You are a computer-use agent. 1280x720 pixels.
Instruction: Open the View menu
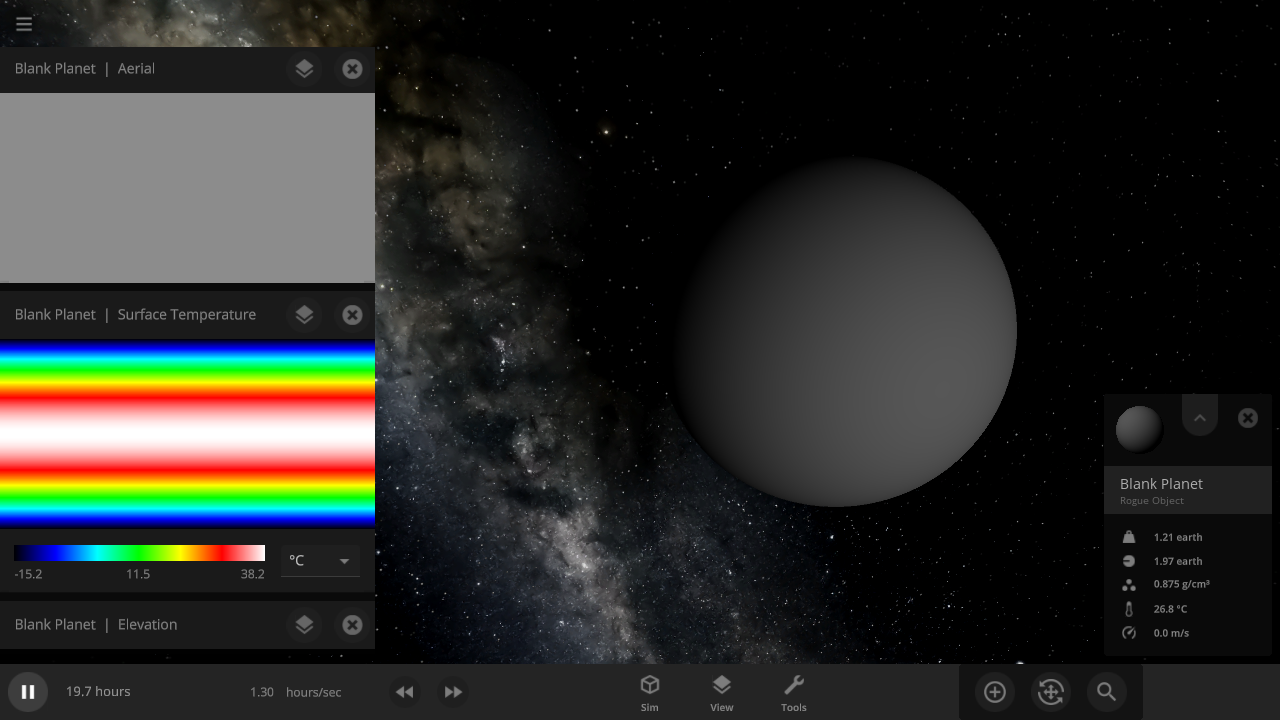pyautogui.click(x=722, y=692)
